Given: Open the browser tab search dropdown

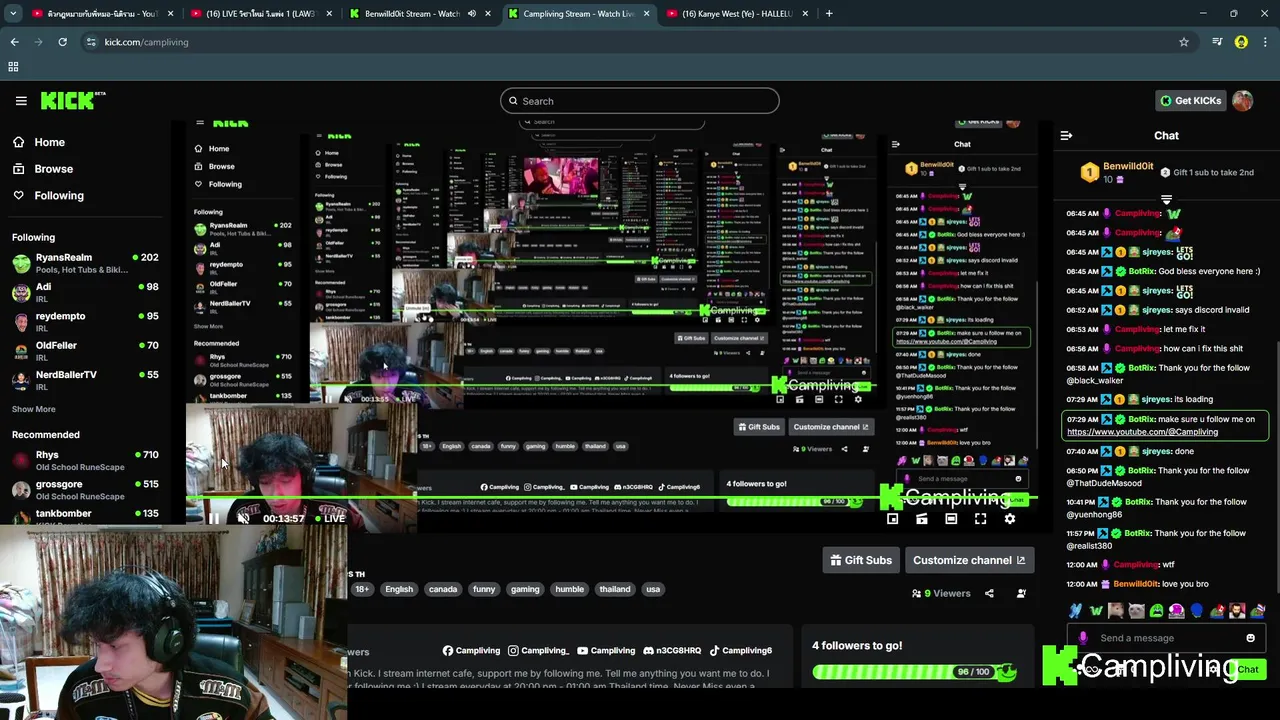Looking at the screenshot, I should pos(14,14).
